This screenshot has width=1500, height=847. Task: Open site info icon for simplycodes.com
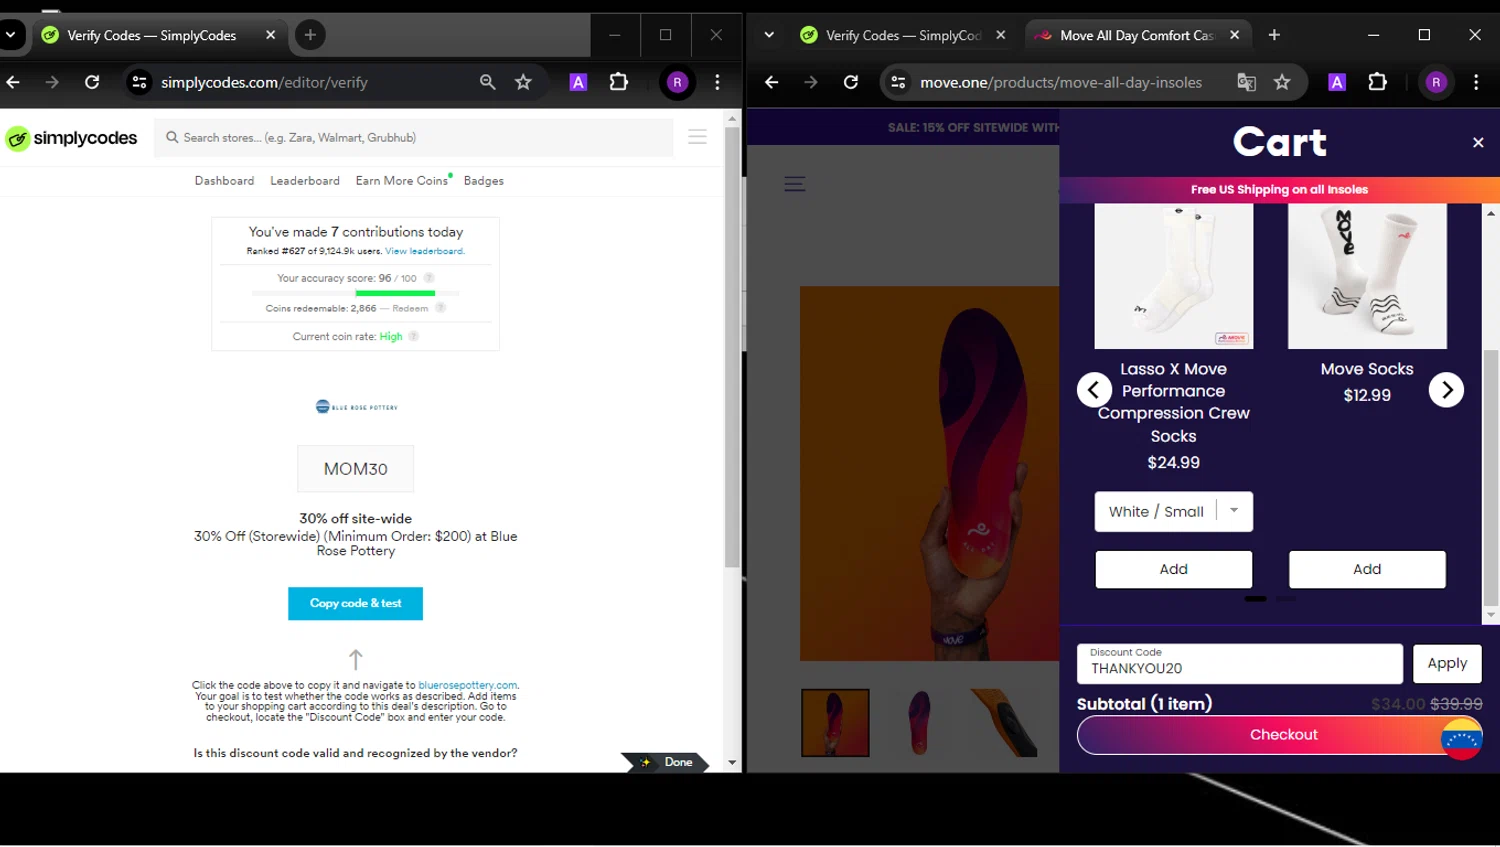coord(139,82)
